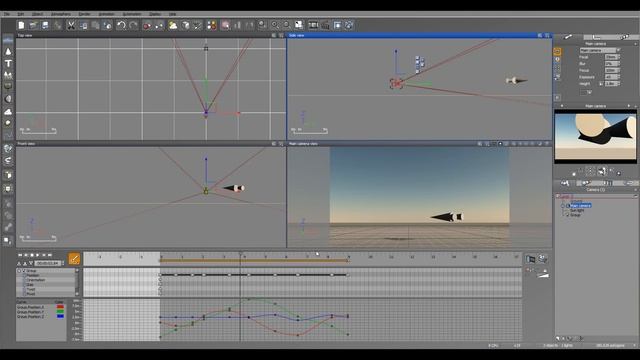Save the scene with the floppy disk icon
Image resolution: width=640 pixels, height=360 pixels.
click(x=45, y=25)
